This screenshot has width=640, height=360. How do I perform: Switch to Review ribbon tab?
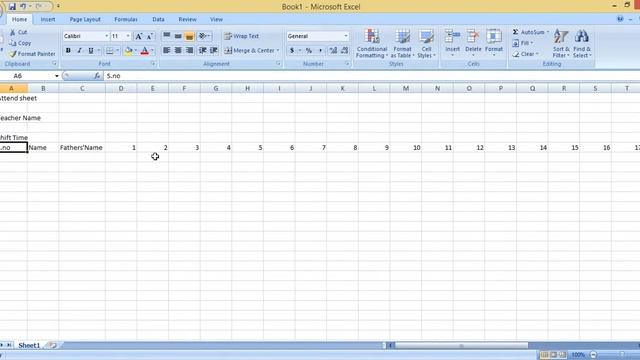coord(187,19)
